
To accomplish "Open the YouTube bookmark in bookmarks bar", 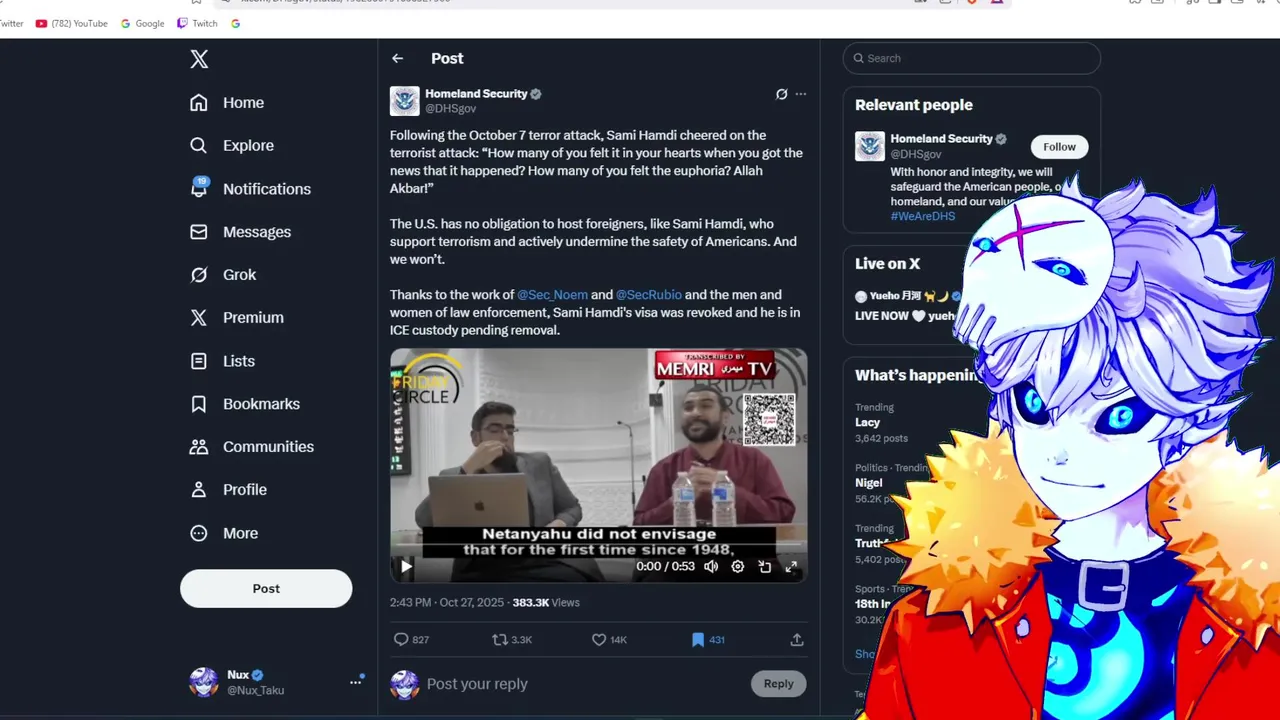I will [71, 23].
